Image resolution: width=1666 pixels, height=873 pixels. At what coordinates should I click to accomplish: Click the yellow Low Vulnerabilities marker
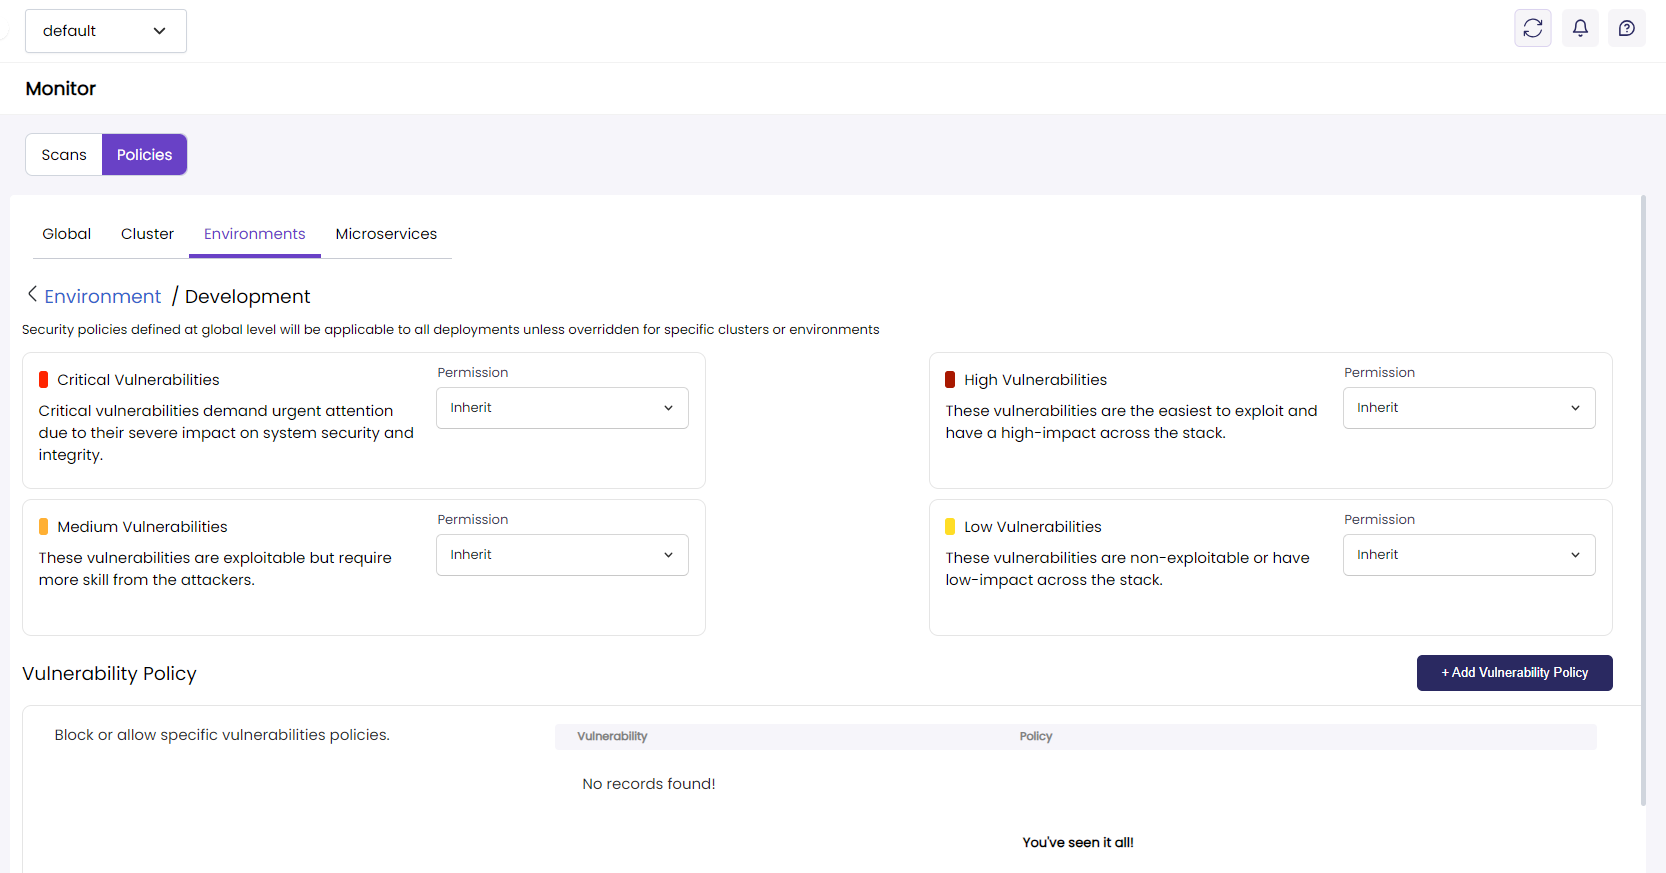point(950,527)
